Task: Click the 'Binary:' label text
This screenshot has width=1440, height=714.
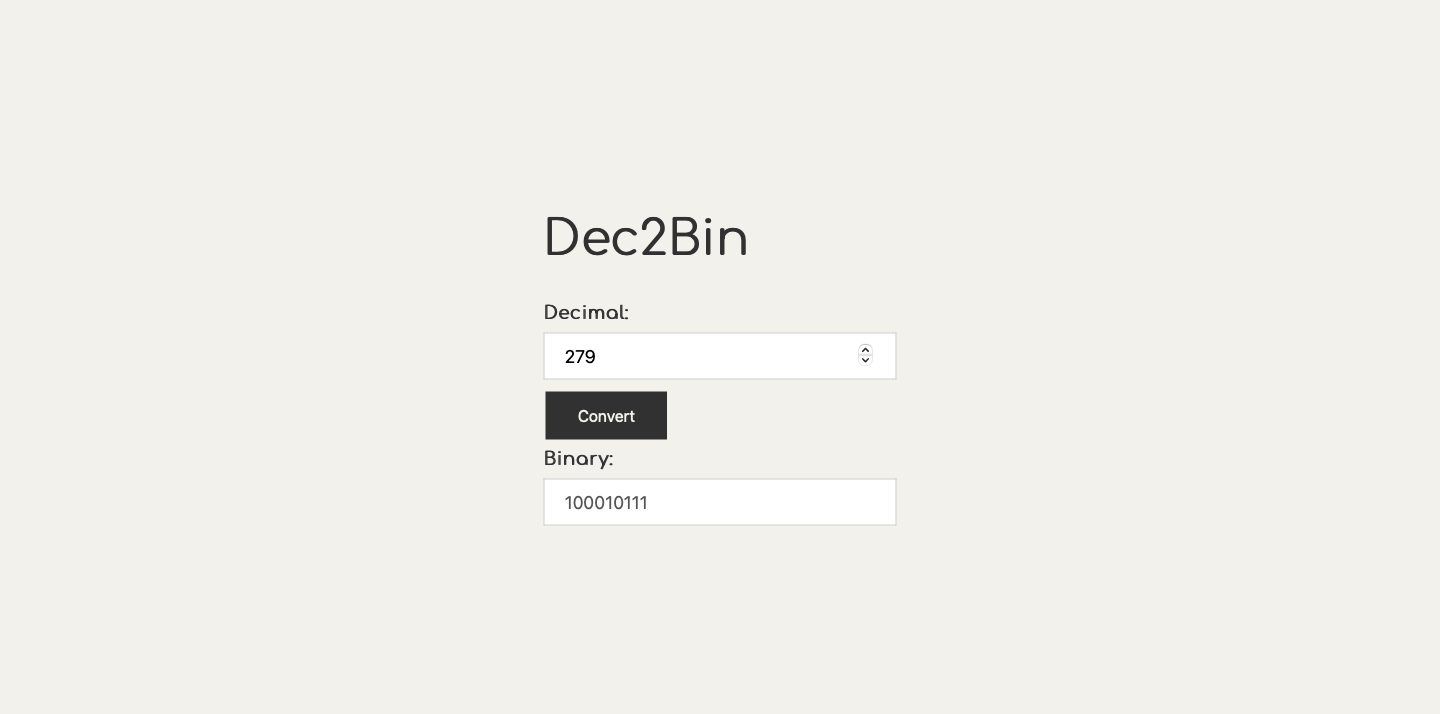Action: (x=578, y=459)
